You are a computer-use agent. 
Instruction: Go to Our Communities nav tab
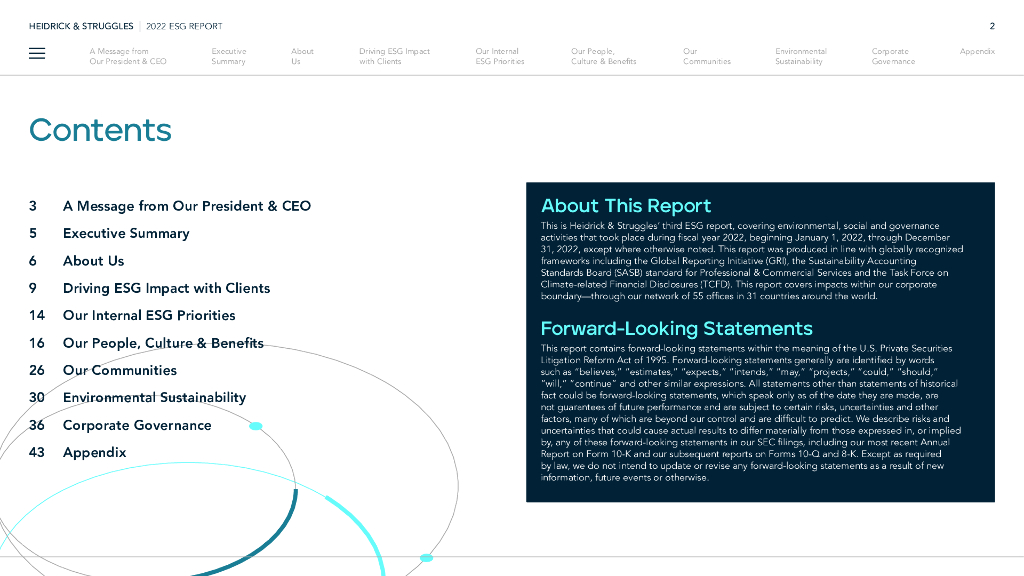(x=707, y=56)
